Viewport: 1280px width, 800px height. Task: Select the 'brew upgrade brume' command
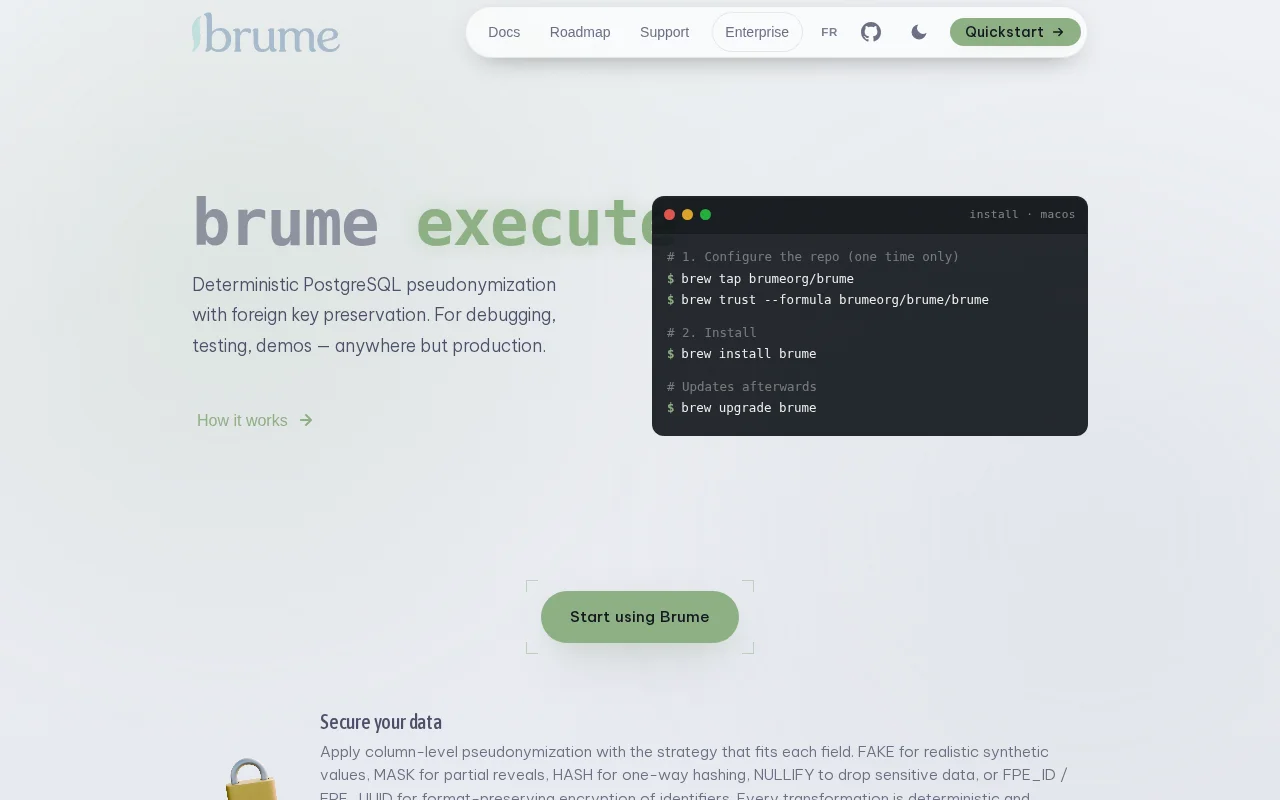coord(748,407)
